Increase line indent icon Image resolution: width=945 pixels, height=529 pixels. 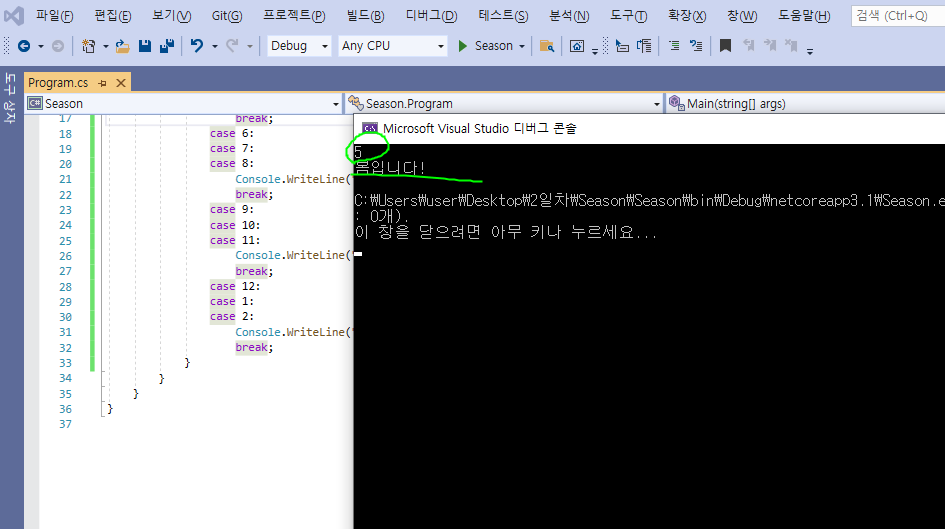[674, 46]
